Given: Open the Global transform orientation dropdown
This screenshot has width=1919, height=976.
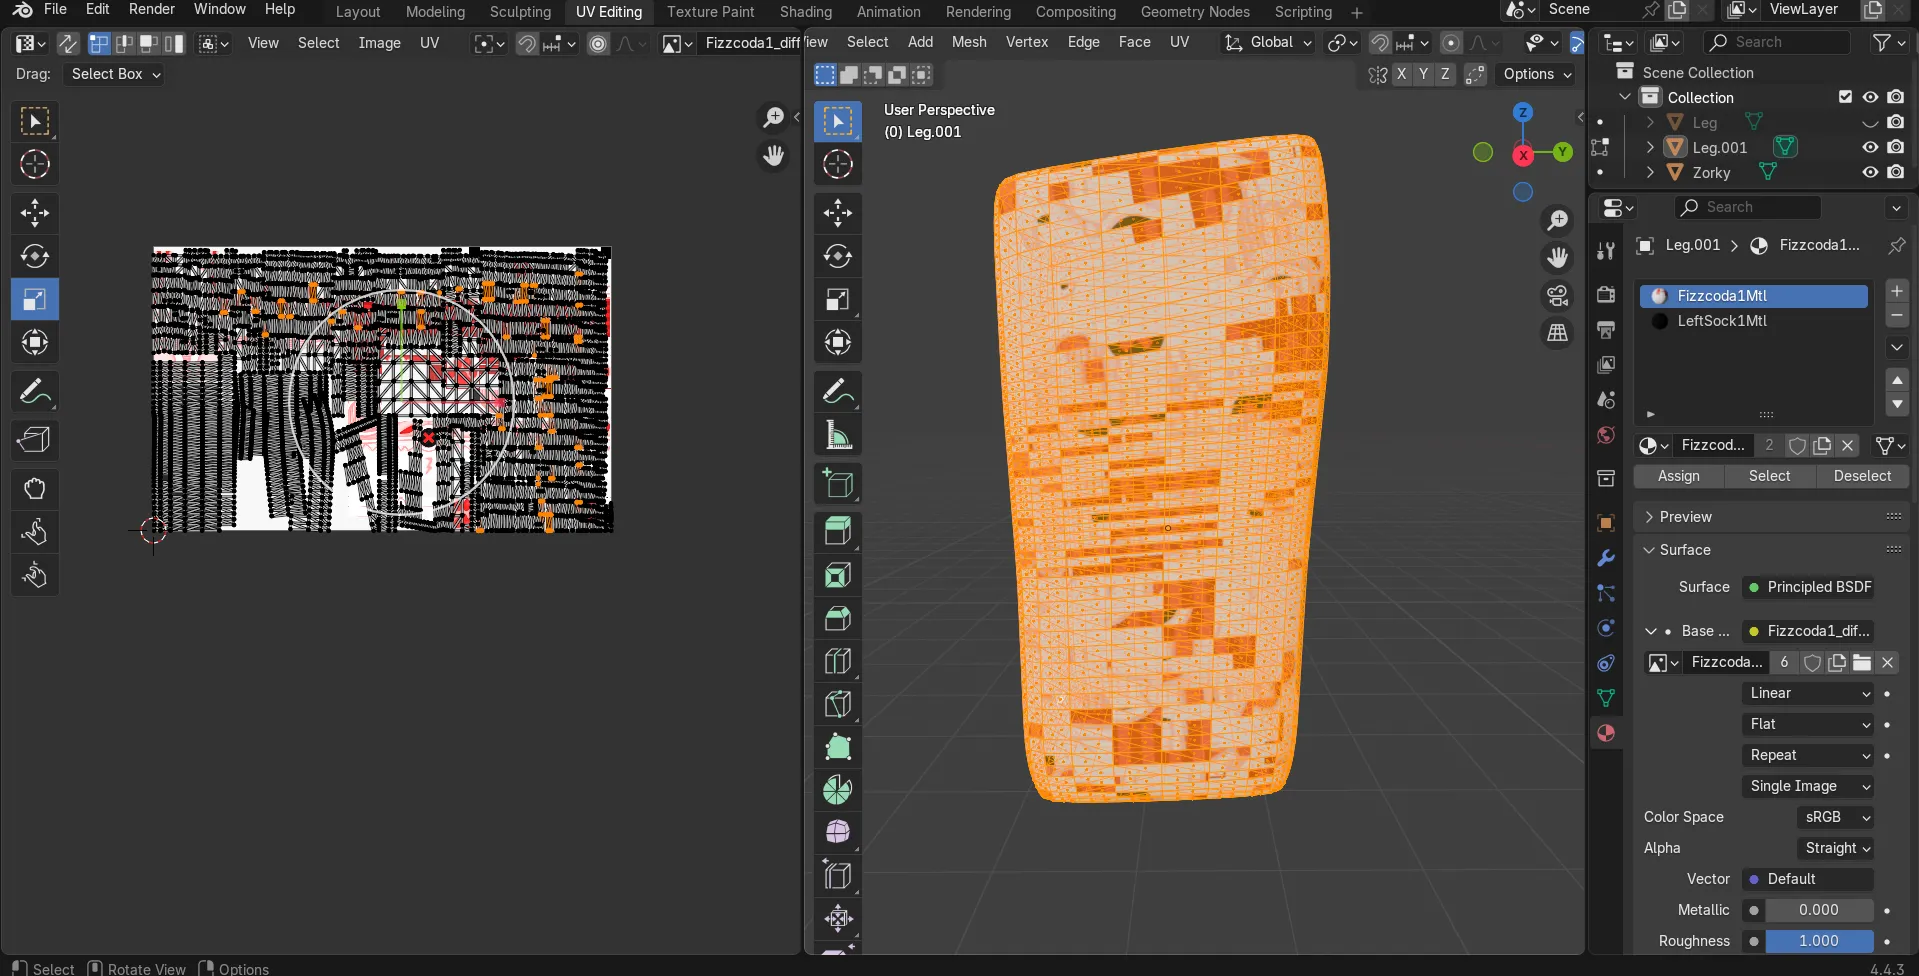Looking at the screenshot, I should pyautogui.click(x=1267, y=43).
